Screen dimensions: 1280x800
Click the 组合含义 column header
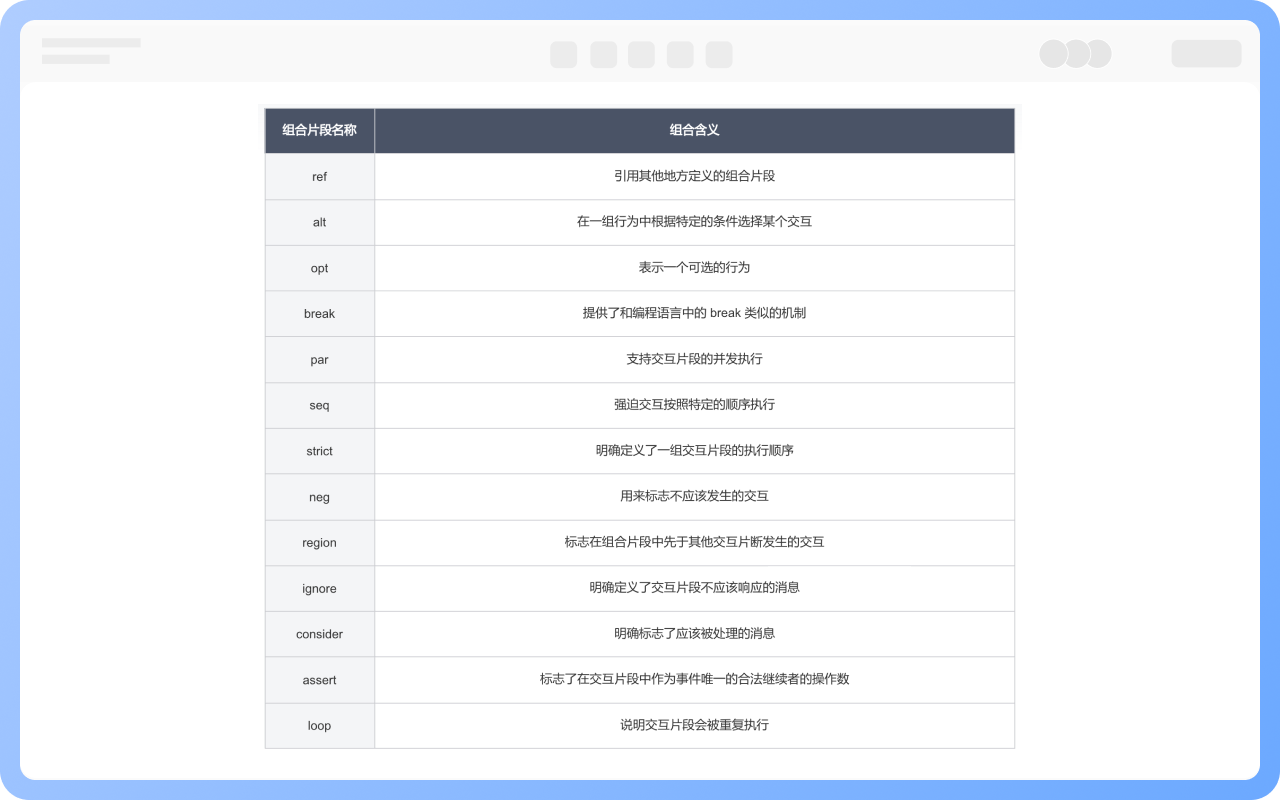click(694, 130)
